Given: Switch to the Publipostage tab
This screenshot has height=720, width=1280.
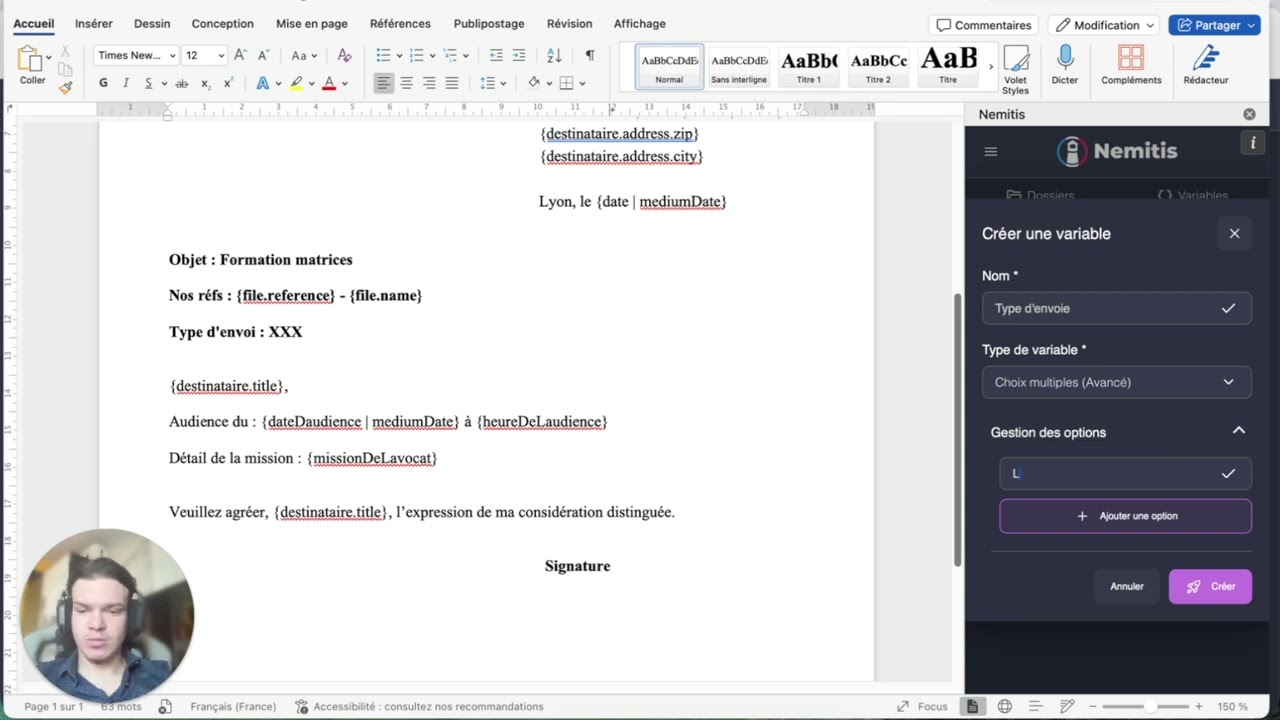Looking at the screenshot, I should pos(489,23).
